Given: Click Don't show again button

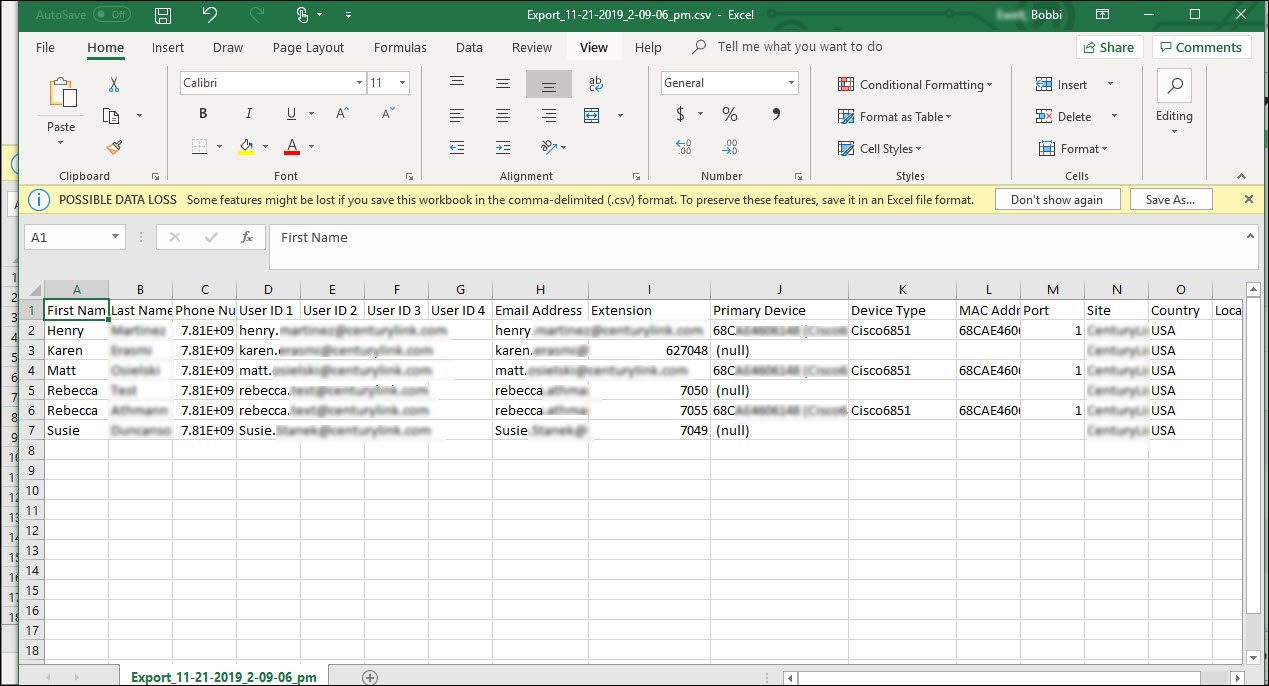Looking at the screenshot, I should tap(1057, 199).
